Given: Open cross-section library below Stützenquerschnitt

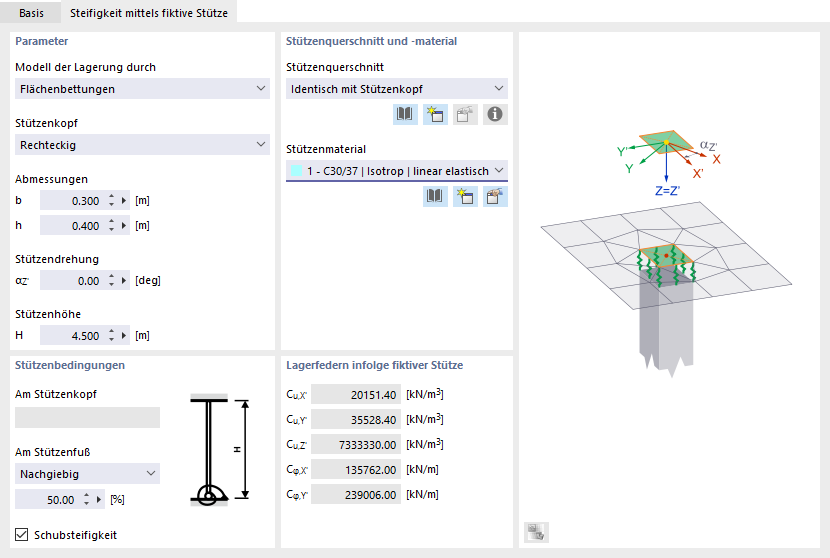Looking at the screenshot, I should tap(405, 114).
